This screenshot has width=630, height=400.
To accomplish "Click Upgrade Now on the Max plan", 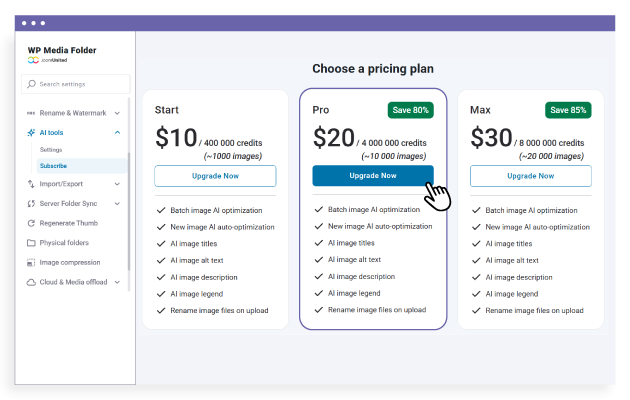I will (x=530, y=176).
